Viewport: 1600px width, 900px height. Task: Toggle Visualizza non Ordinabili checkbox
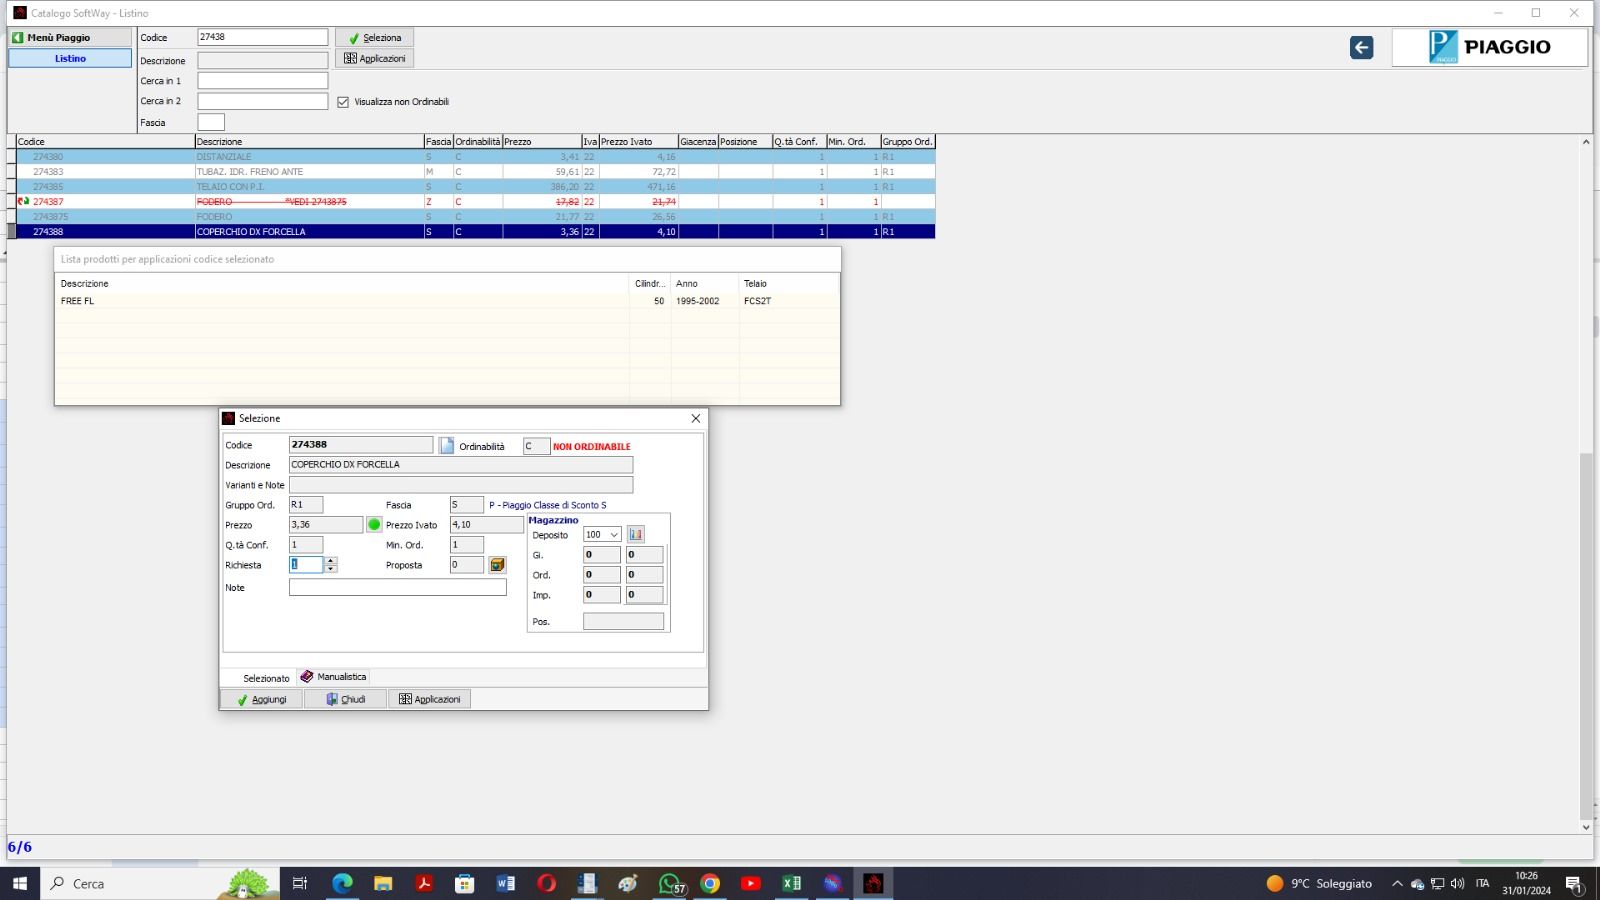(x=343, y=102)
